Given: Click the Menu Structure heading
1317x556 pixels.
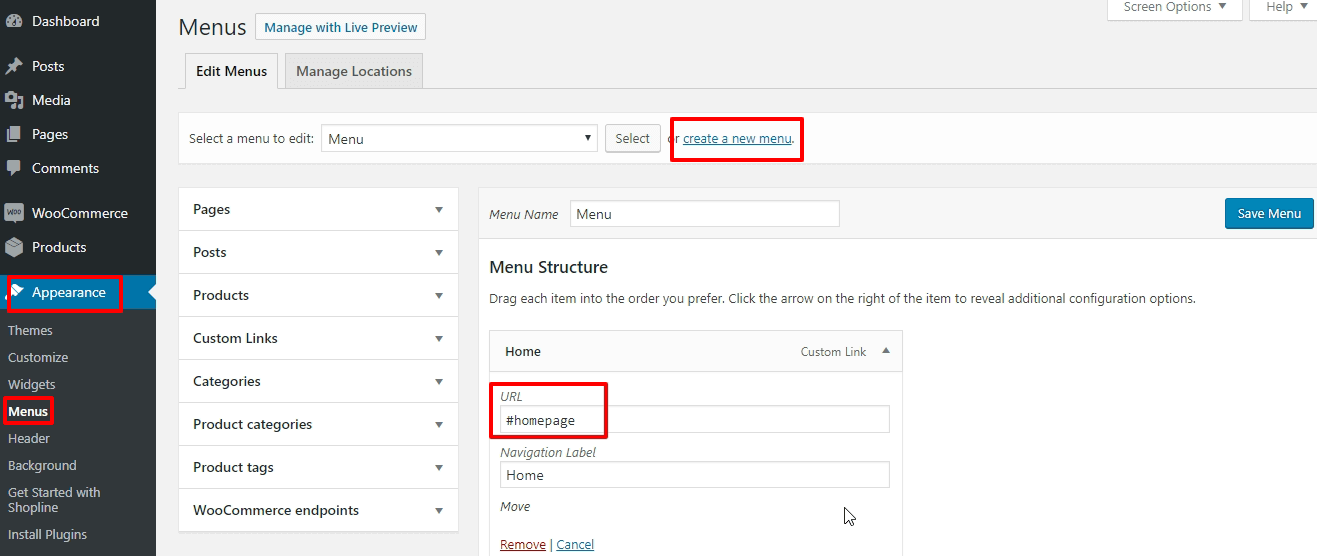Looking at the screenshot, I should [x=548, y=267].
